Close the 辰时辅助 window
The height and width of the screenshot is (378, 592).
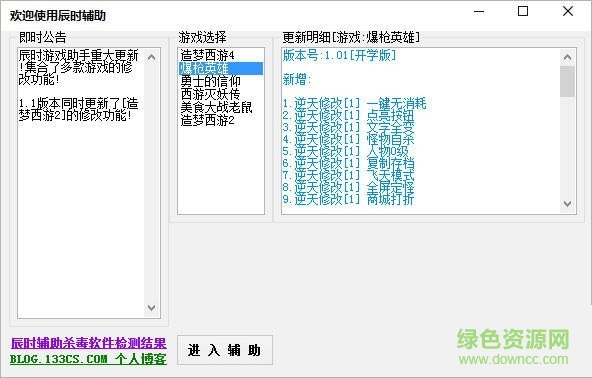pyautogui.click(x=568, y=12)
